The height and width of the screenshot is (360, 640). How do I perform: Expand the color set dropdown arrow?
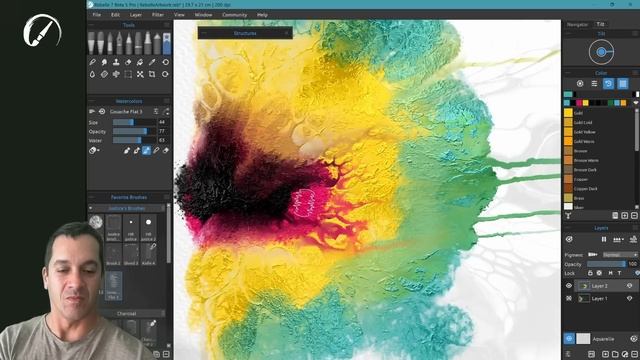pos(636,103)
